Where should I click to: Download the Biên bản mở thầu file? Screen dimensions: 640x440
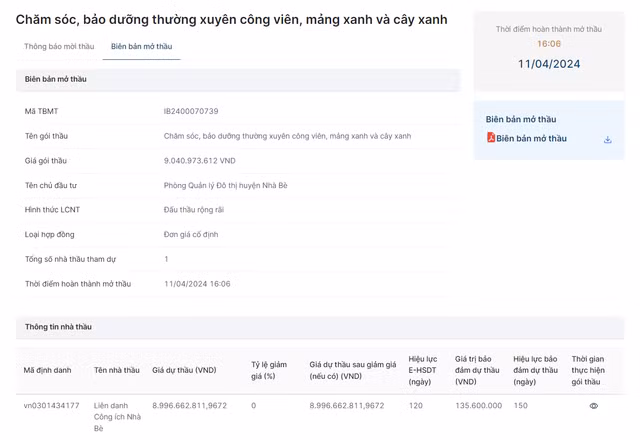pyautogui.click(x=607, y=139)
